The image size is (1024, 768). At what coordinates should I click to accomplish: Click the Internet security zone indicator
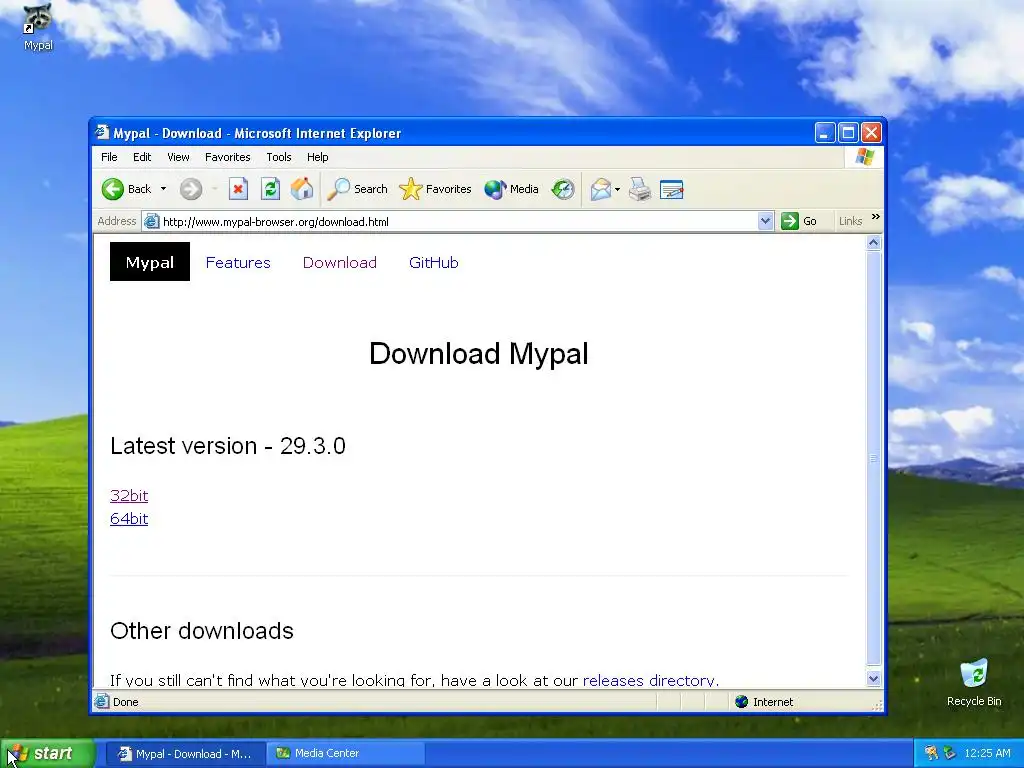tap(764, 702)
